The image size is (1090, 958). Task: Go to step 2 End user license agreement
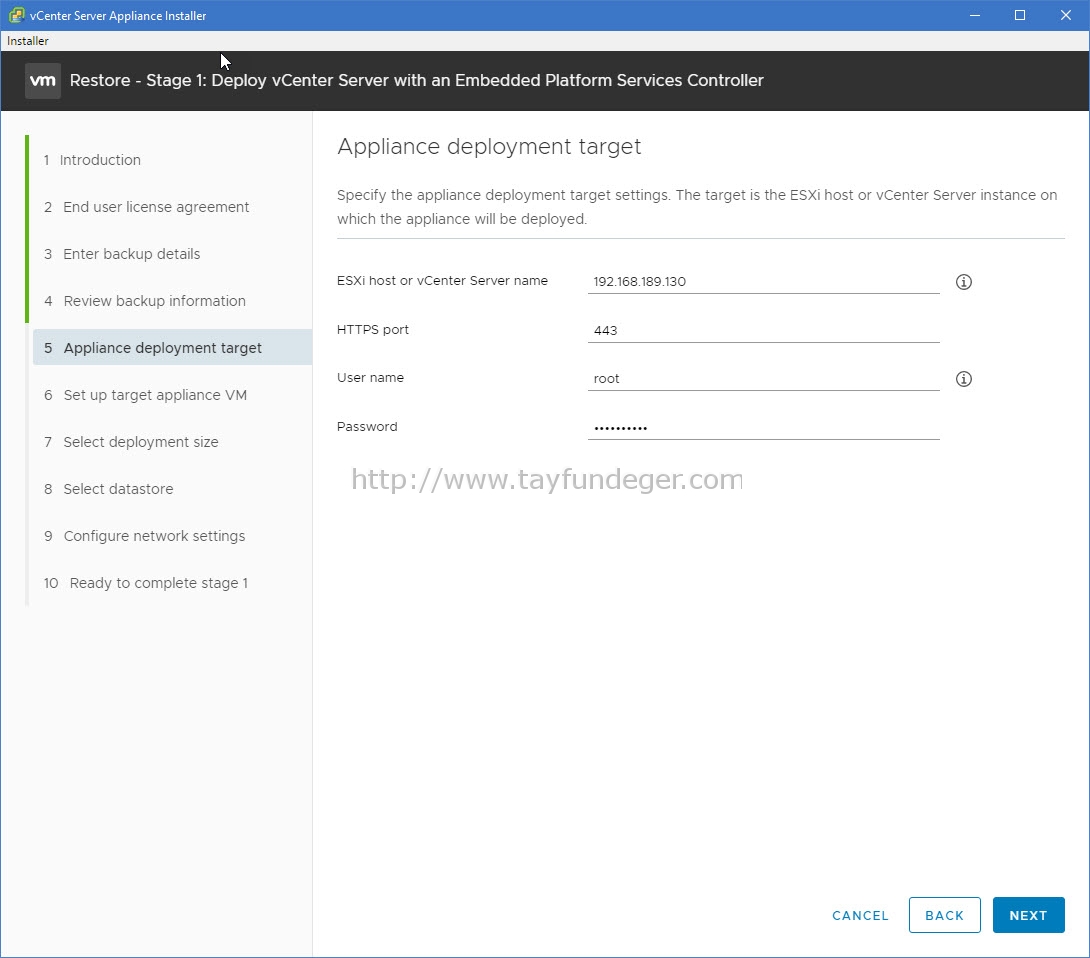(x=147, y=207)
